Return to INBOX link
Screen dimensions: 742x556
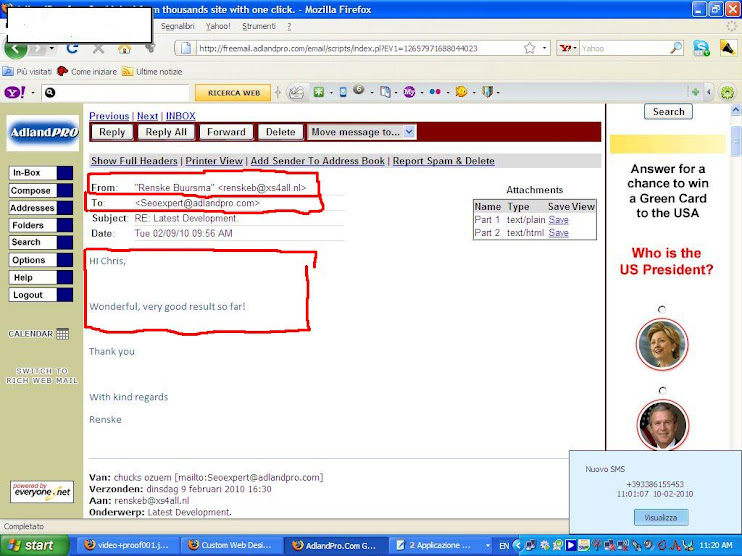[x=180, y=116]
